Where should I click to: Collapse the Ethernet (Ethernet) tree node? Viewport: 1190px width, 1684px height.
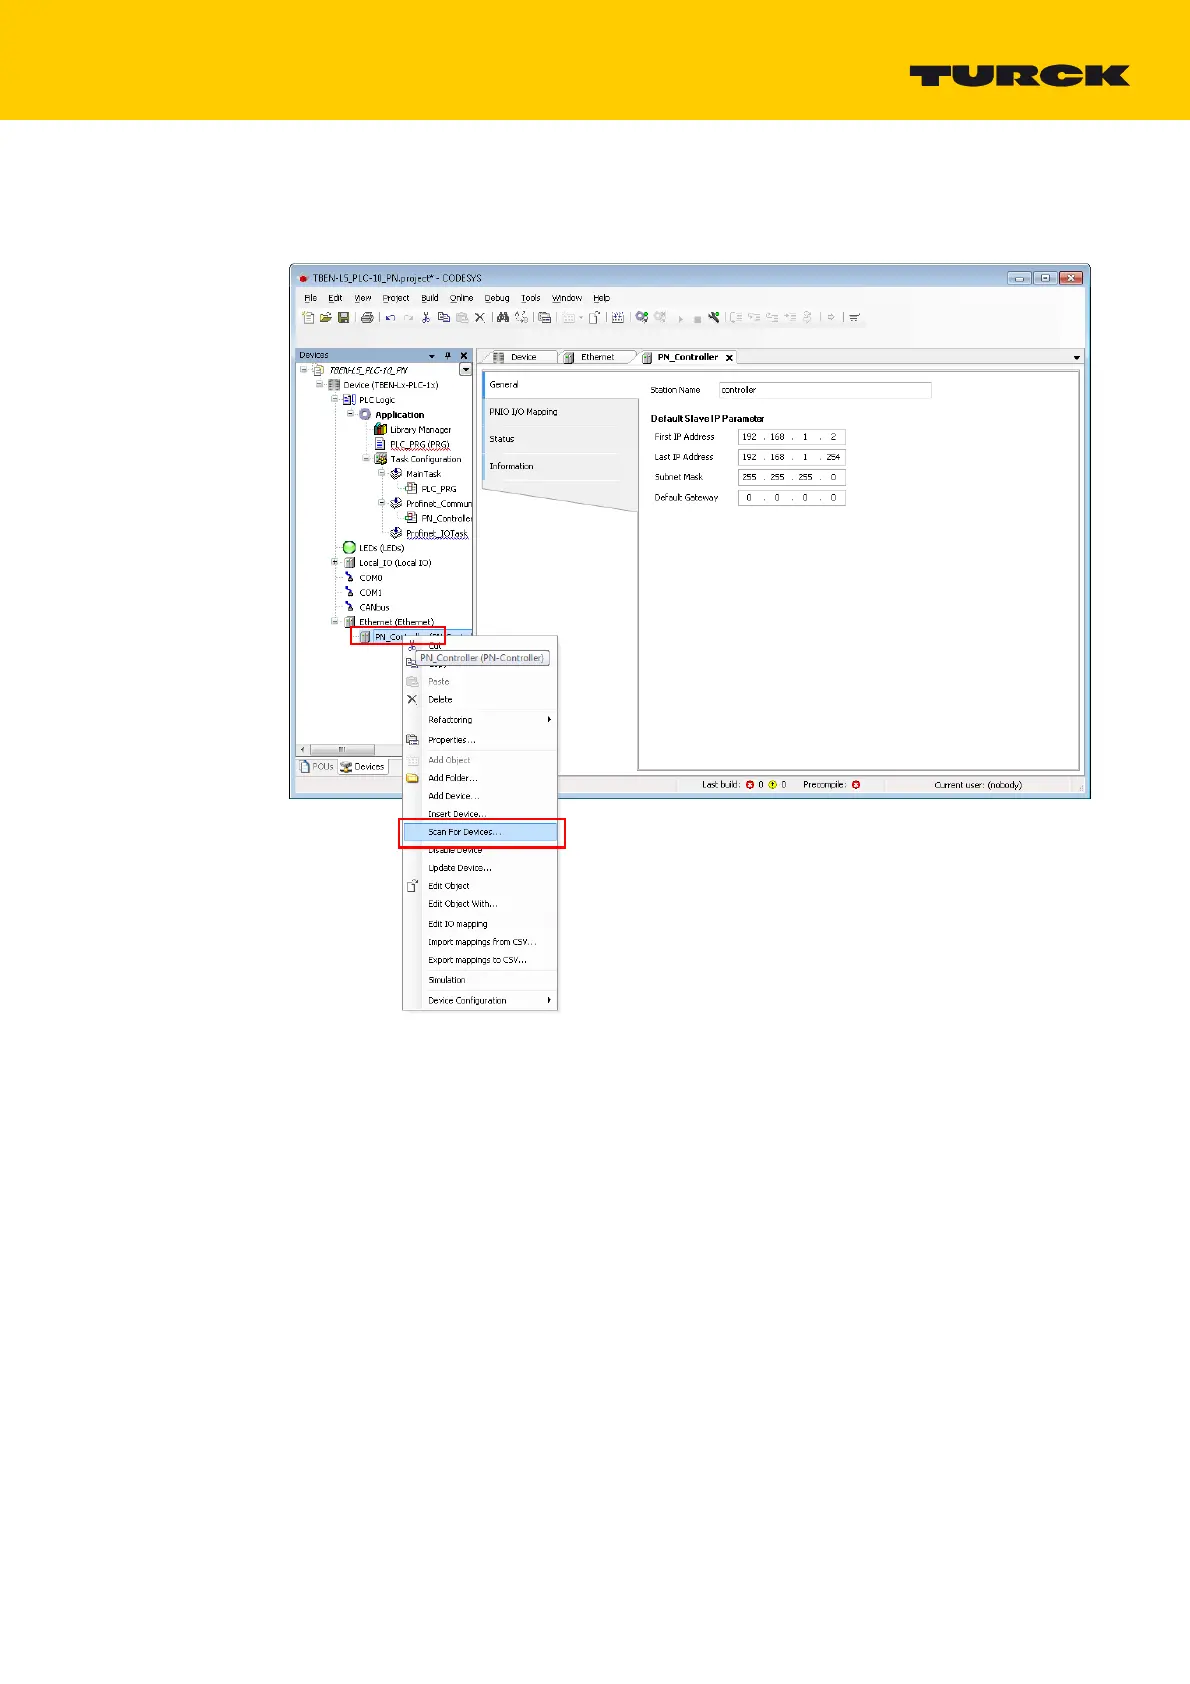tap(336, 622)
